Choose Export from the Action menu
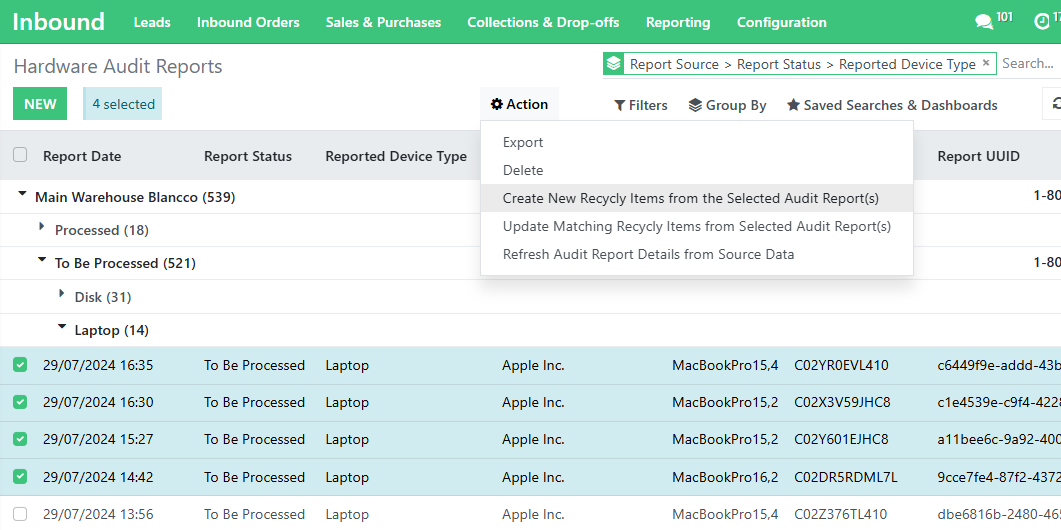This screenshot has height=530, width=1061. [x=697, y=142]
